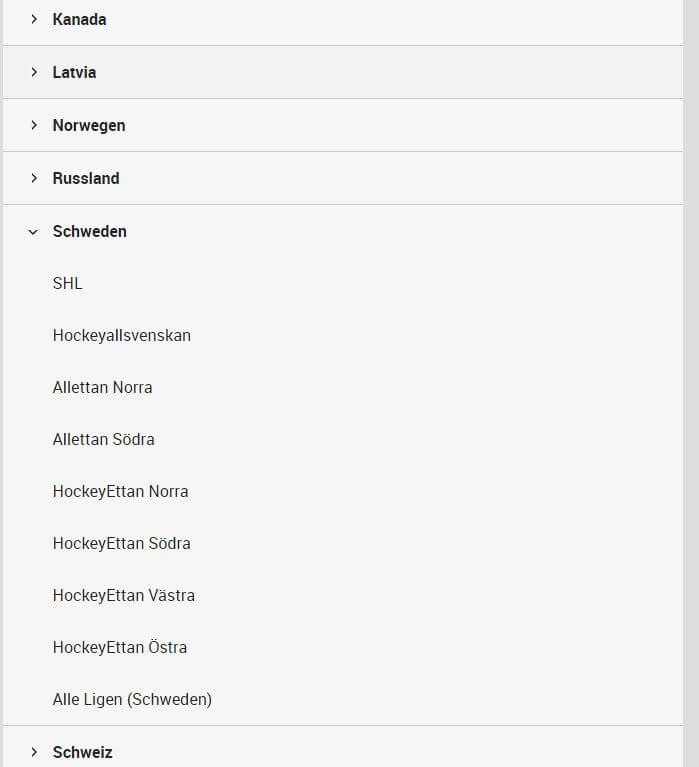
Task: Click the Norwegen country label
Action: [89, 126]
